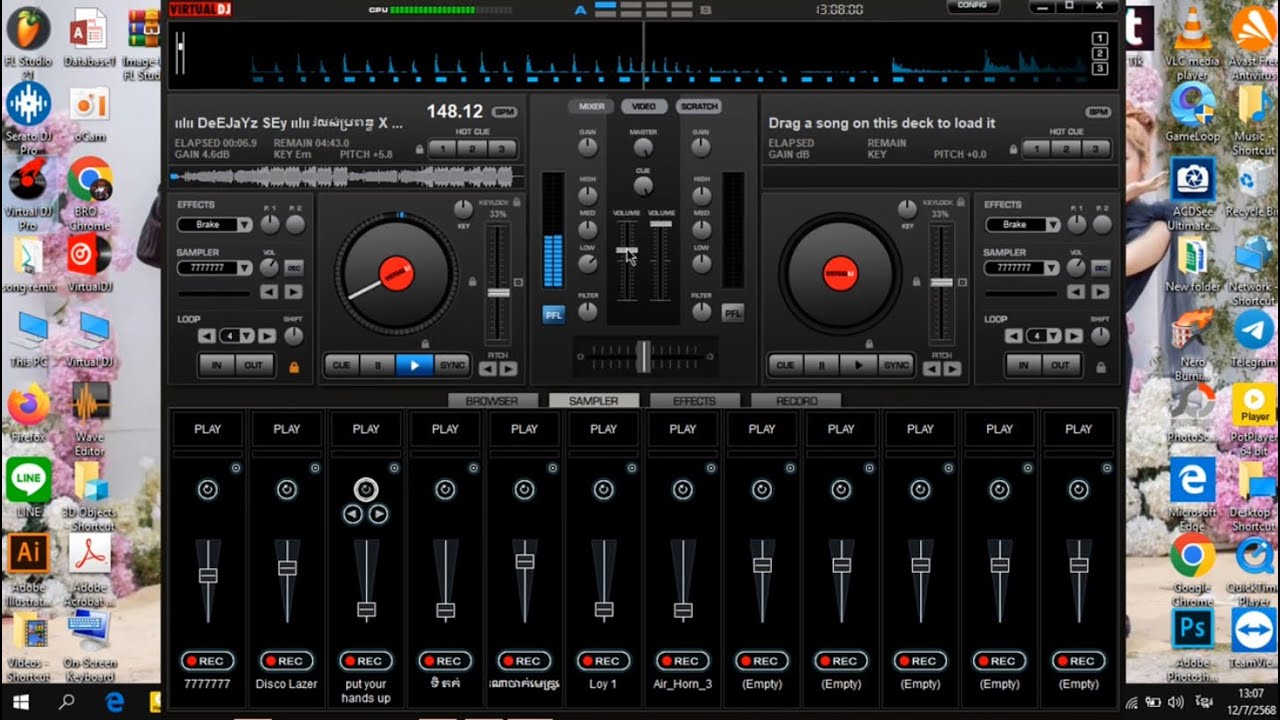Click the right deck SYNC button
The height and width of the screenshot is (720, 1280).
pos(896,365)
